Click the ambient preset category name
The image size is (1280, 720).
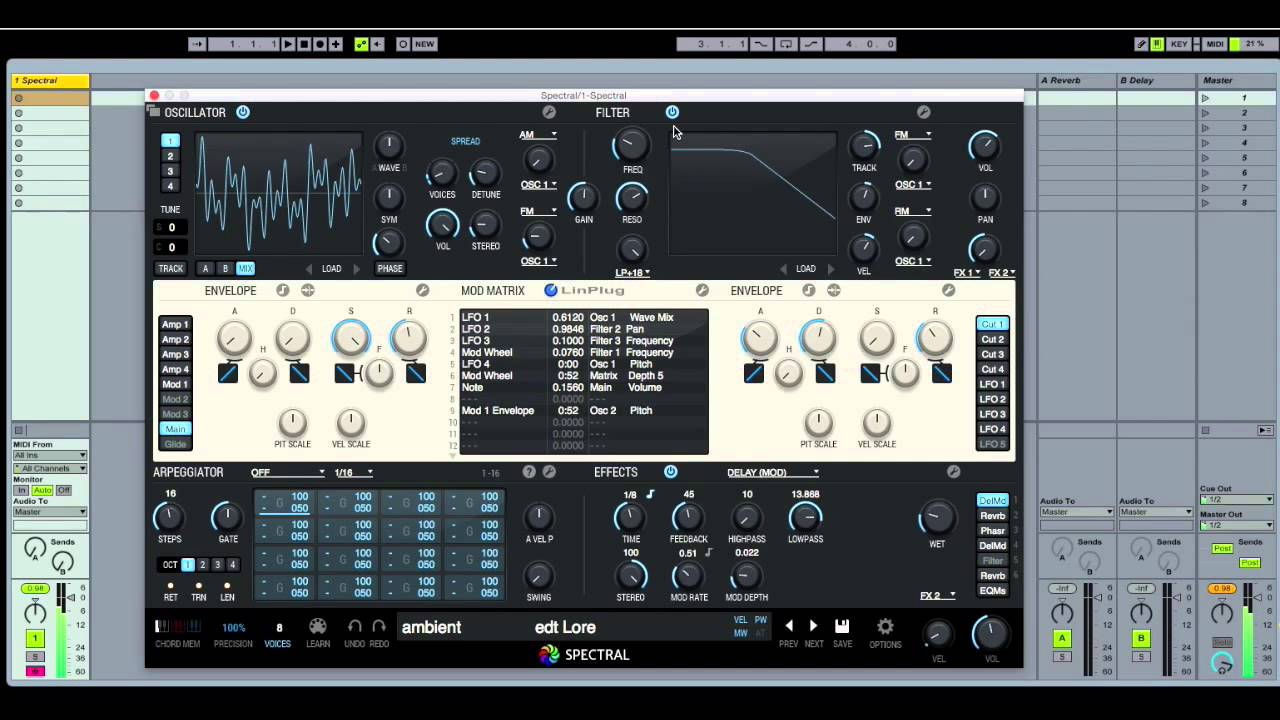[431, 627]
